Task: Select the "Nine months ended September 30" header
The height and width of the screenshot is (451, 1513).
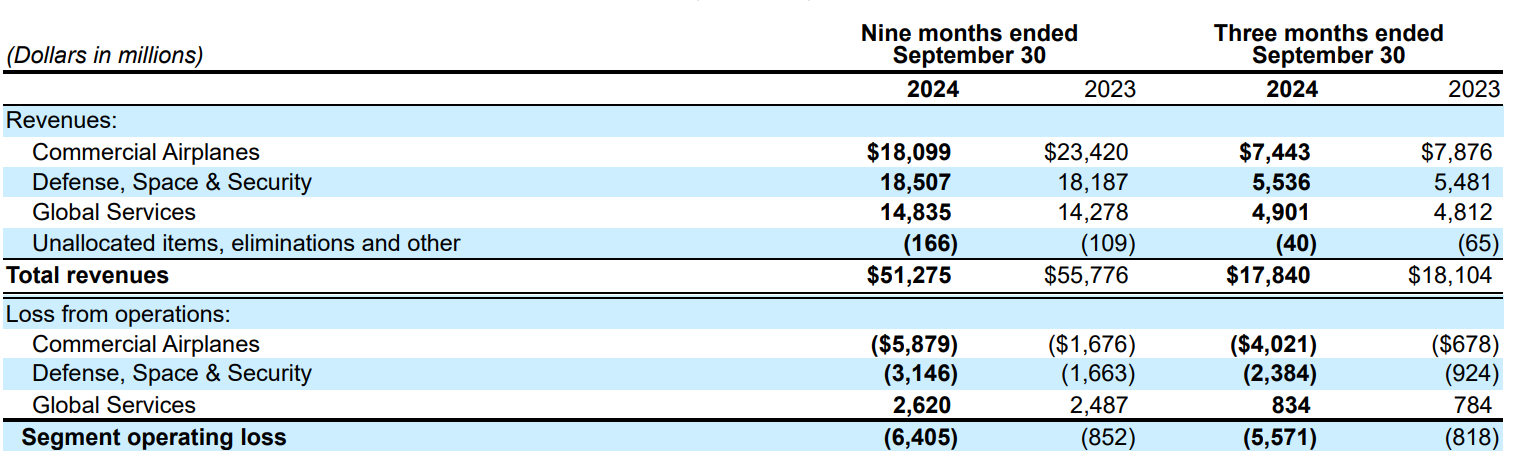Action: 969,44
